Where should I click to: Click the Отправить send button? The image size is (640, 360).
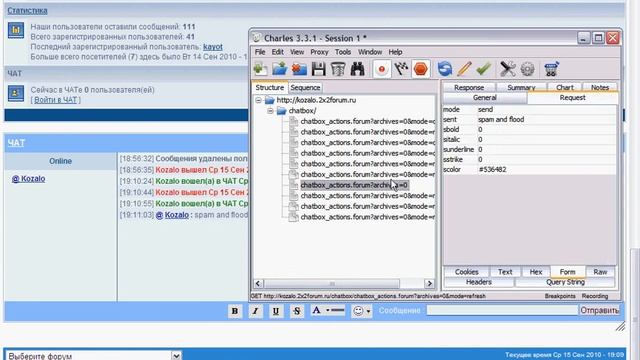(600, 310)
